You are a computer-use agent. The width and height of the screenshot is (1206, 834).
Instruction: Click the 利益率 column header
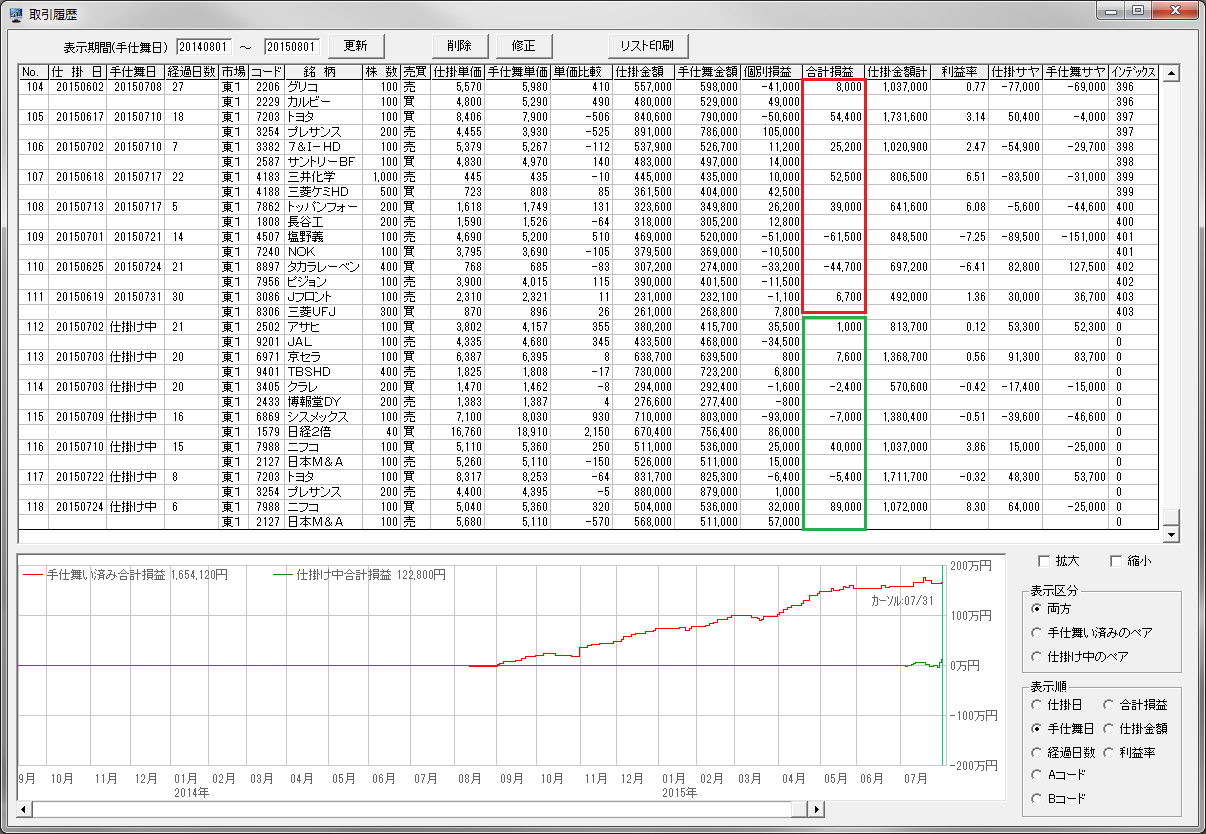point(959,72)
